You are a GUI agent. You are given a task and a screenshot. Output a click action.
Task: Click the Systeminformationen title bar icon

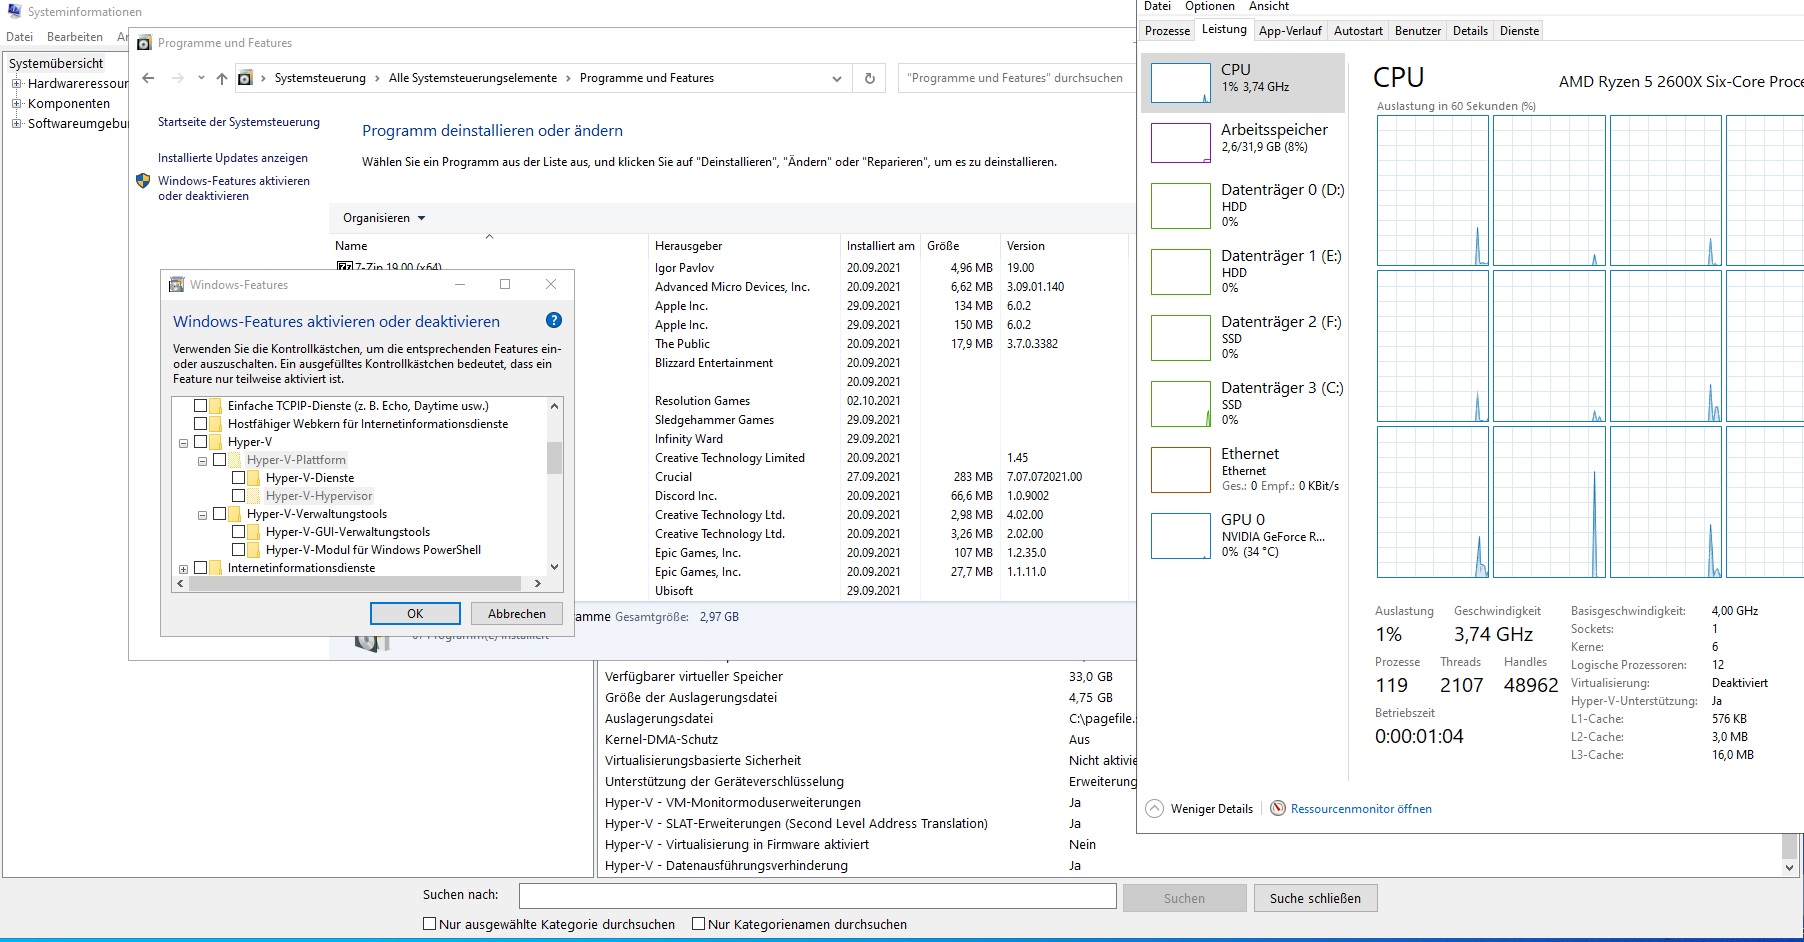[14, 11]
